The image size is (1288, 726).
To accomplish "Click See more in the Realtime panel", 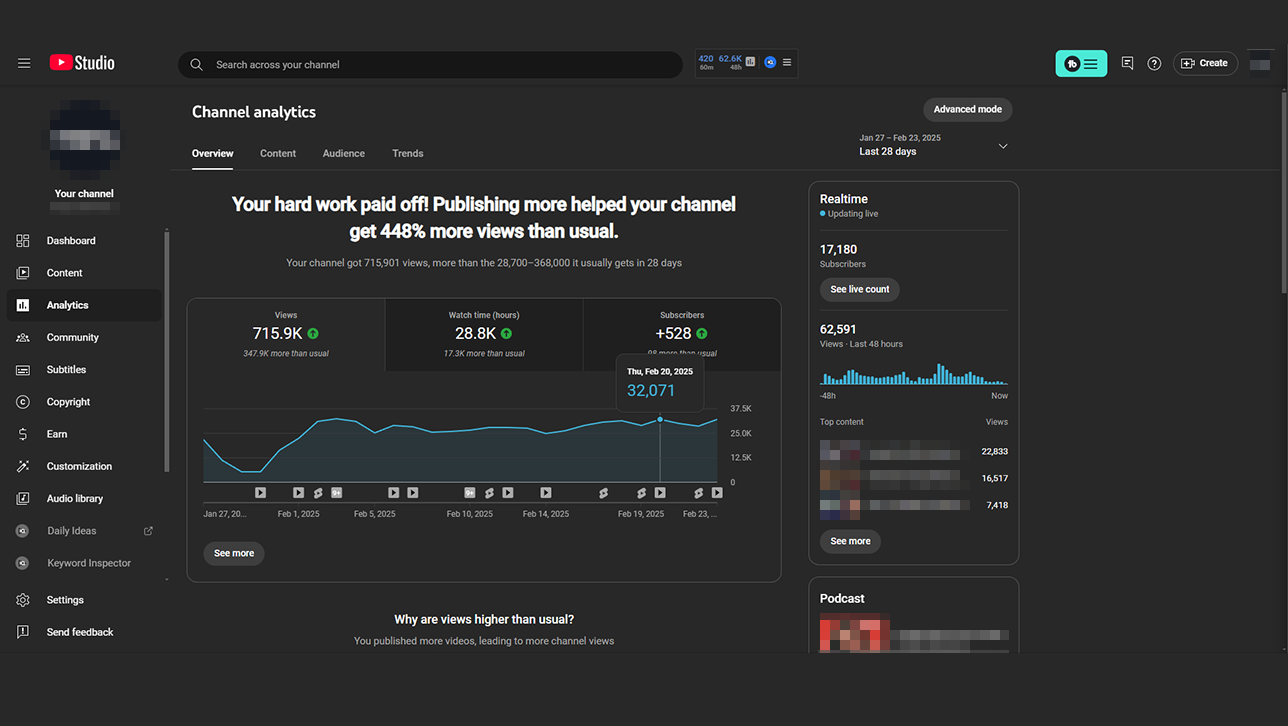I will [x=851, y=542].
